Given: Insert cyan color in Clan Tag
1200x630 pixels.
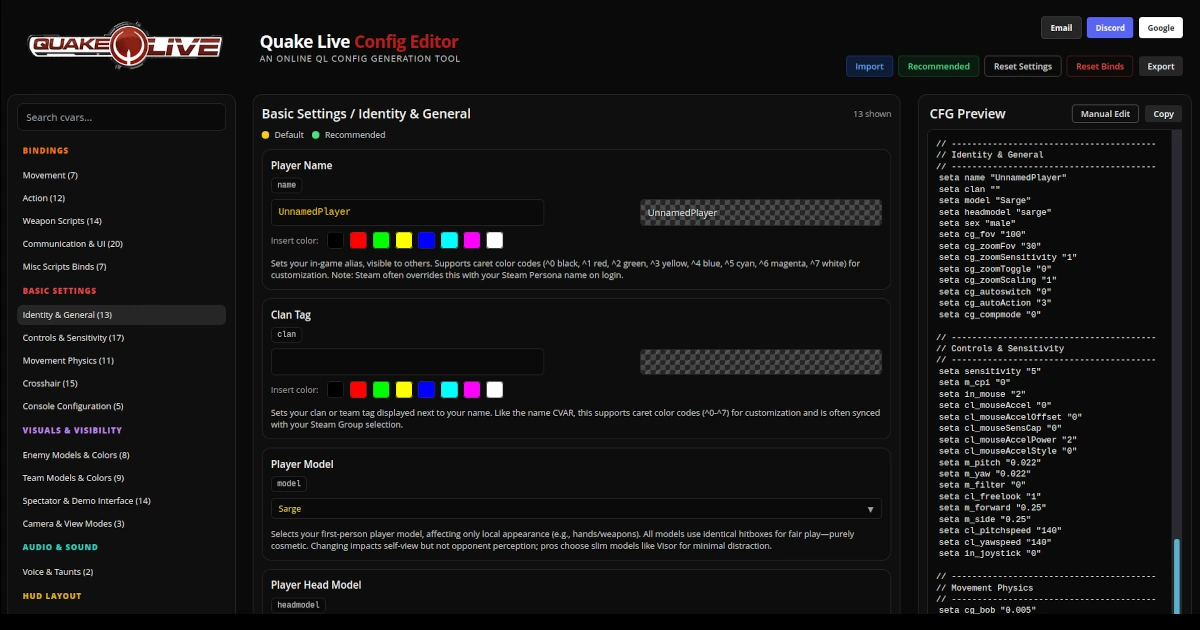Looking at the screenshot, I should coord(449,389).
